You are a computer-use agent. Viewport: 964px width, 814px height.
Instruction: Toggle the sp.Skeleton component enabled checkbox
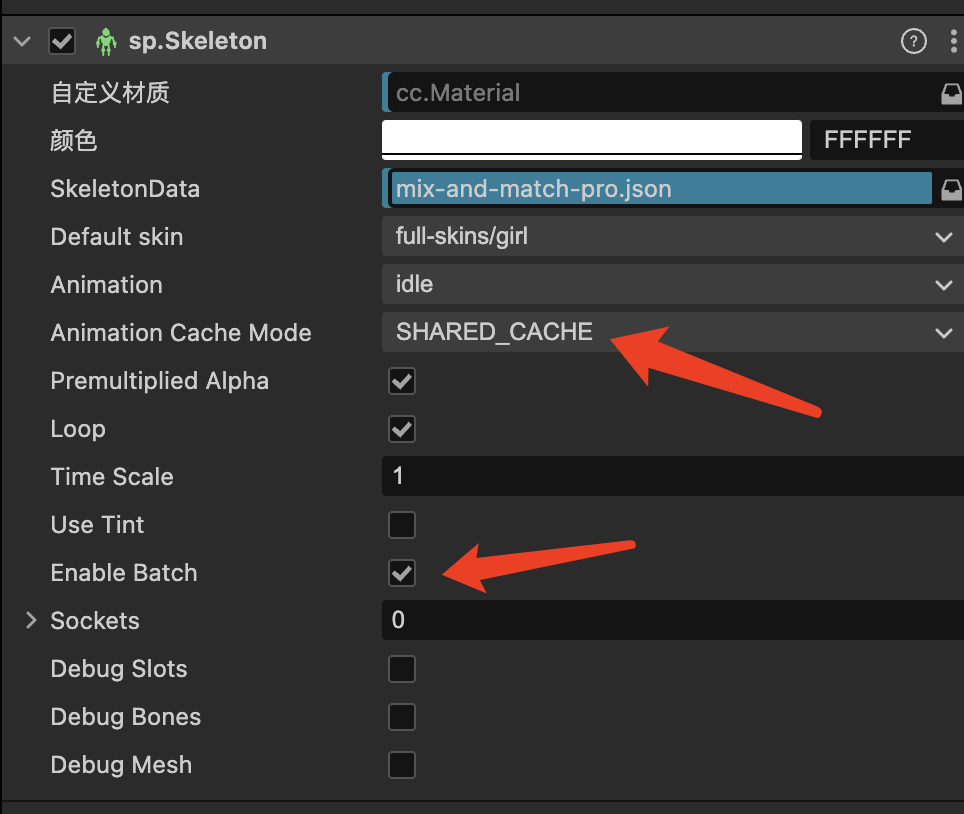62,41
